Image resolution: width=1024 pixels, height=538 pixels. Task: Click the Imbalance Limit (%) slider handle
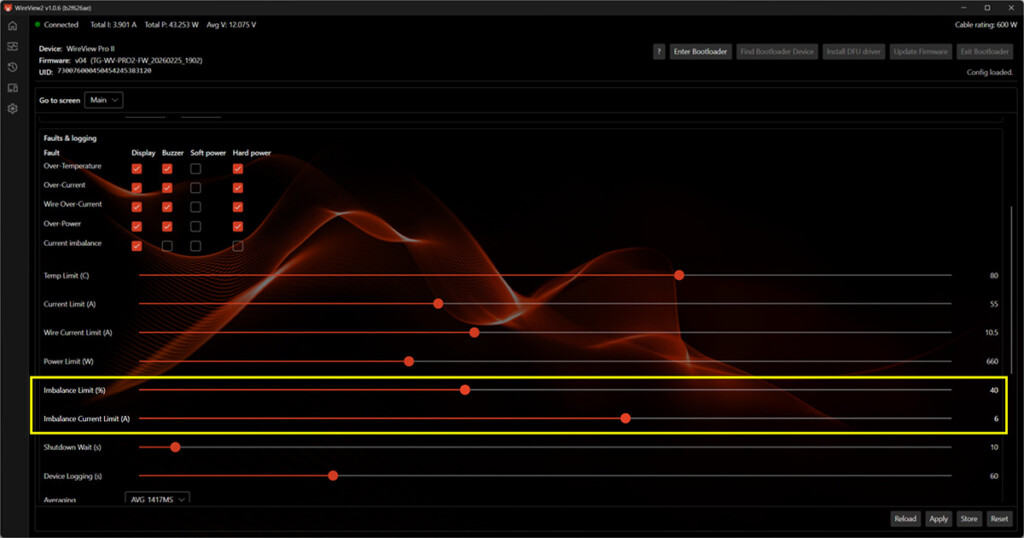465,390
